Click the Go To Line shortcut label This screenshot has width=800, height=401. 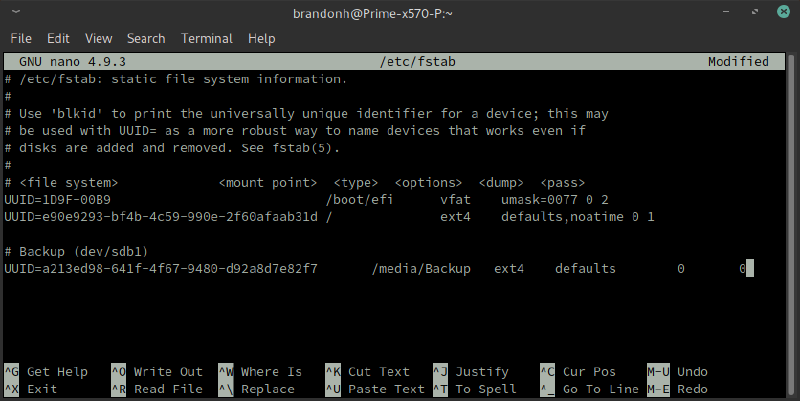click(600, 389)
